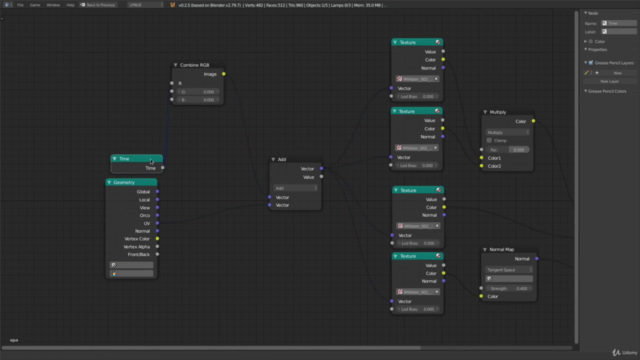Image resolution: width=640 pixels, height=360 pixels.
Task: Click the Global output socket on Geometry node
Action: pyautogui.click(x=157, y=191)
